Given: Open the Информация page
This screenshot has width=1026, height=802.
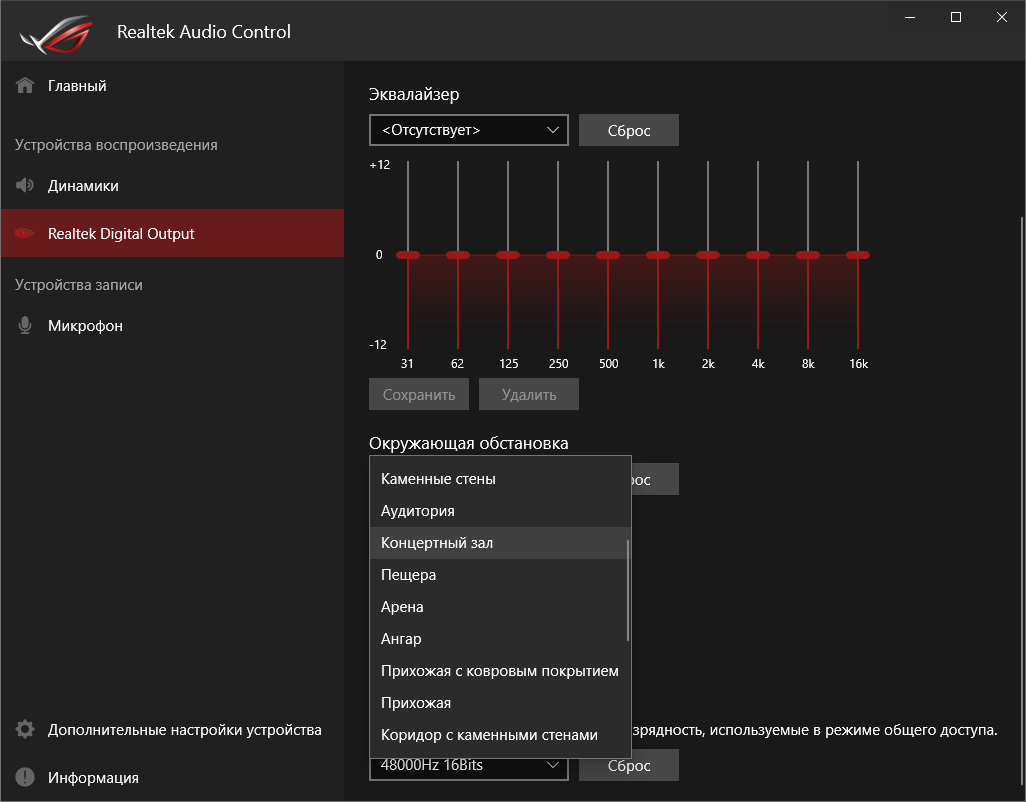Looking at the screenshot, I should point(172,777).
